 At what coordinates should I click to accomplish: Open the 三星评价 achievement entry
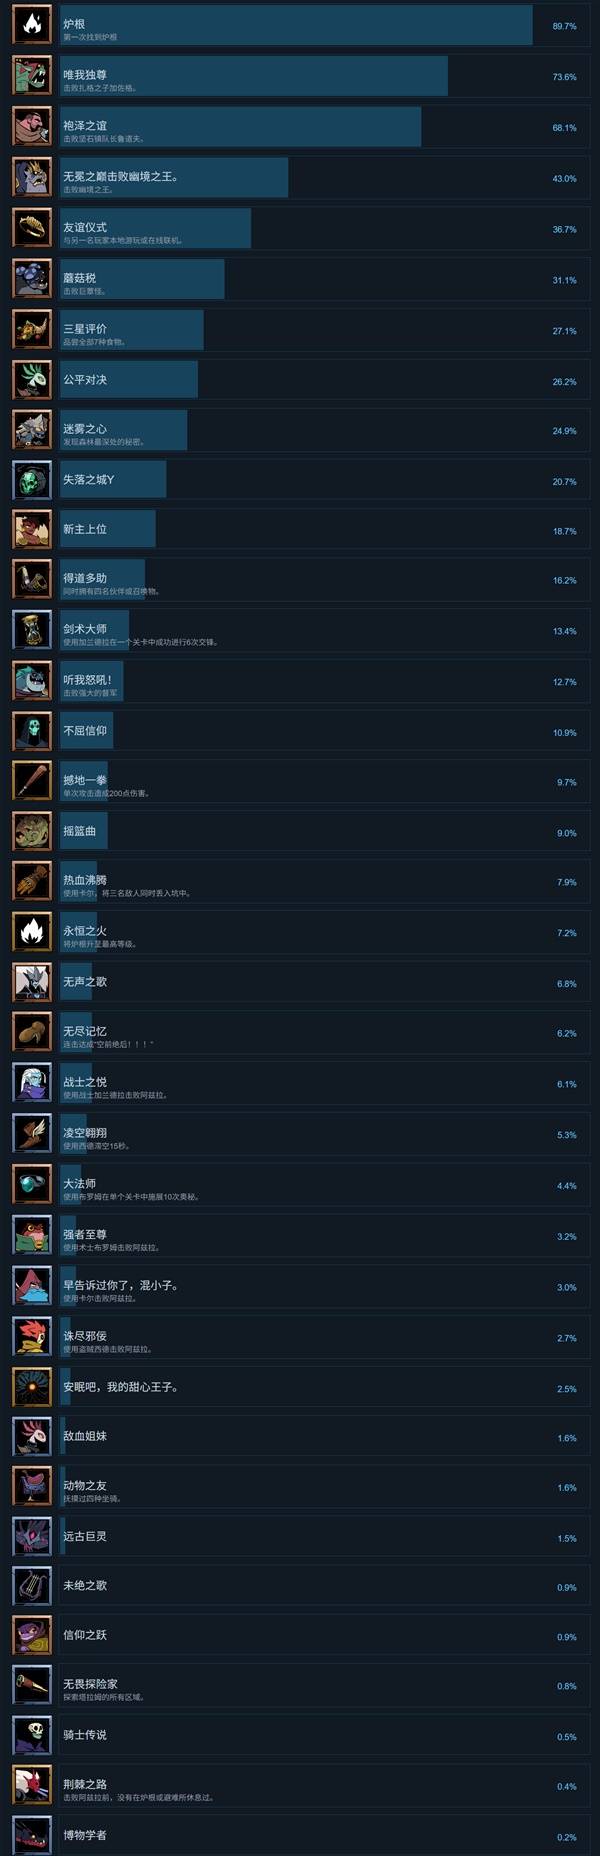tap(300, 330)
